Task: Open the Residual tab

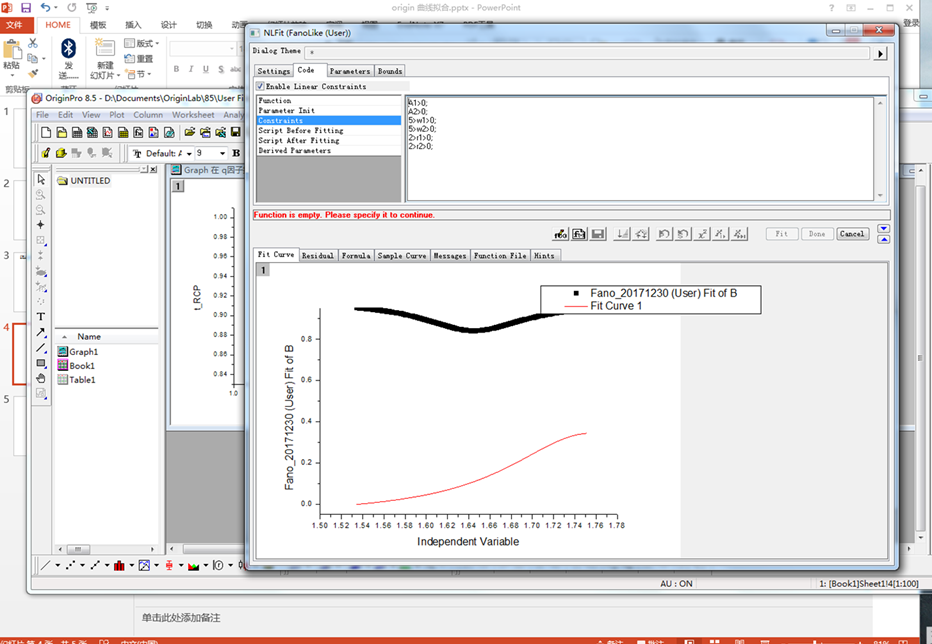Action: click(x=317, y=256)
